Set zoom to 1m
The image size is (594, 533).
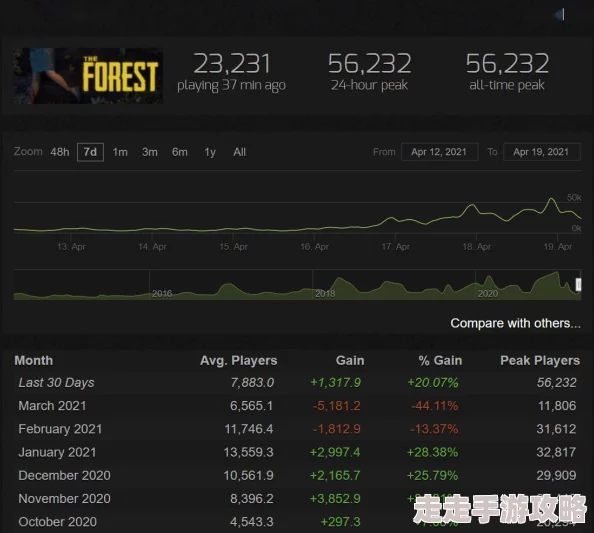point(120,152)
